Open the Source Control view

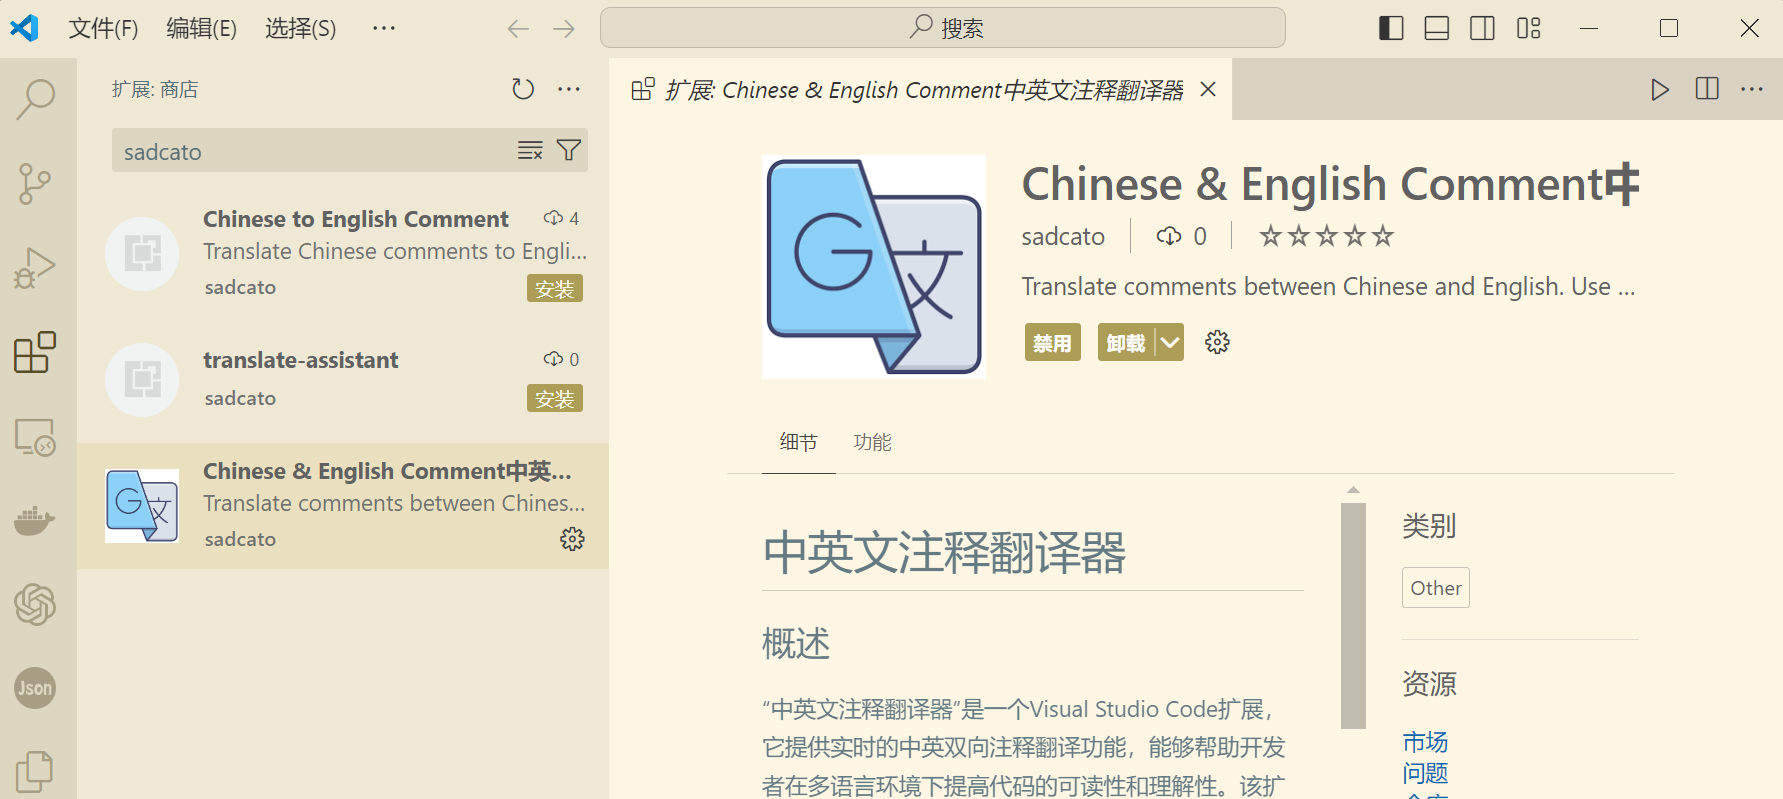[36, 184]
